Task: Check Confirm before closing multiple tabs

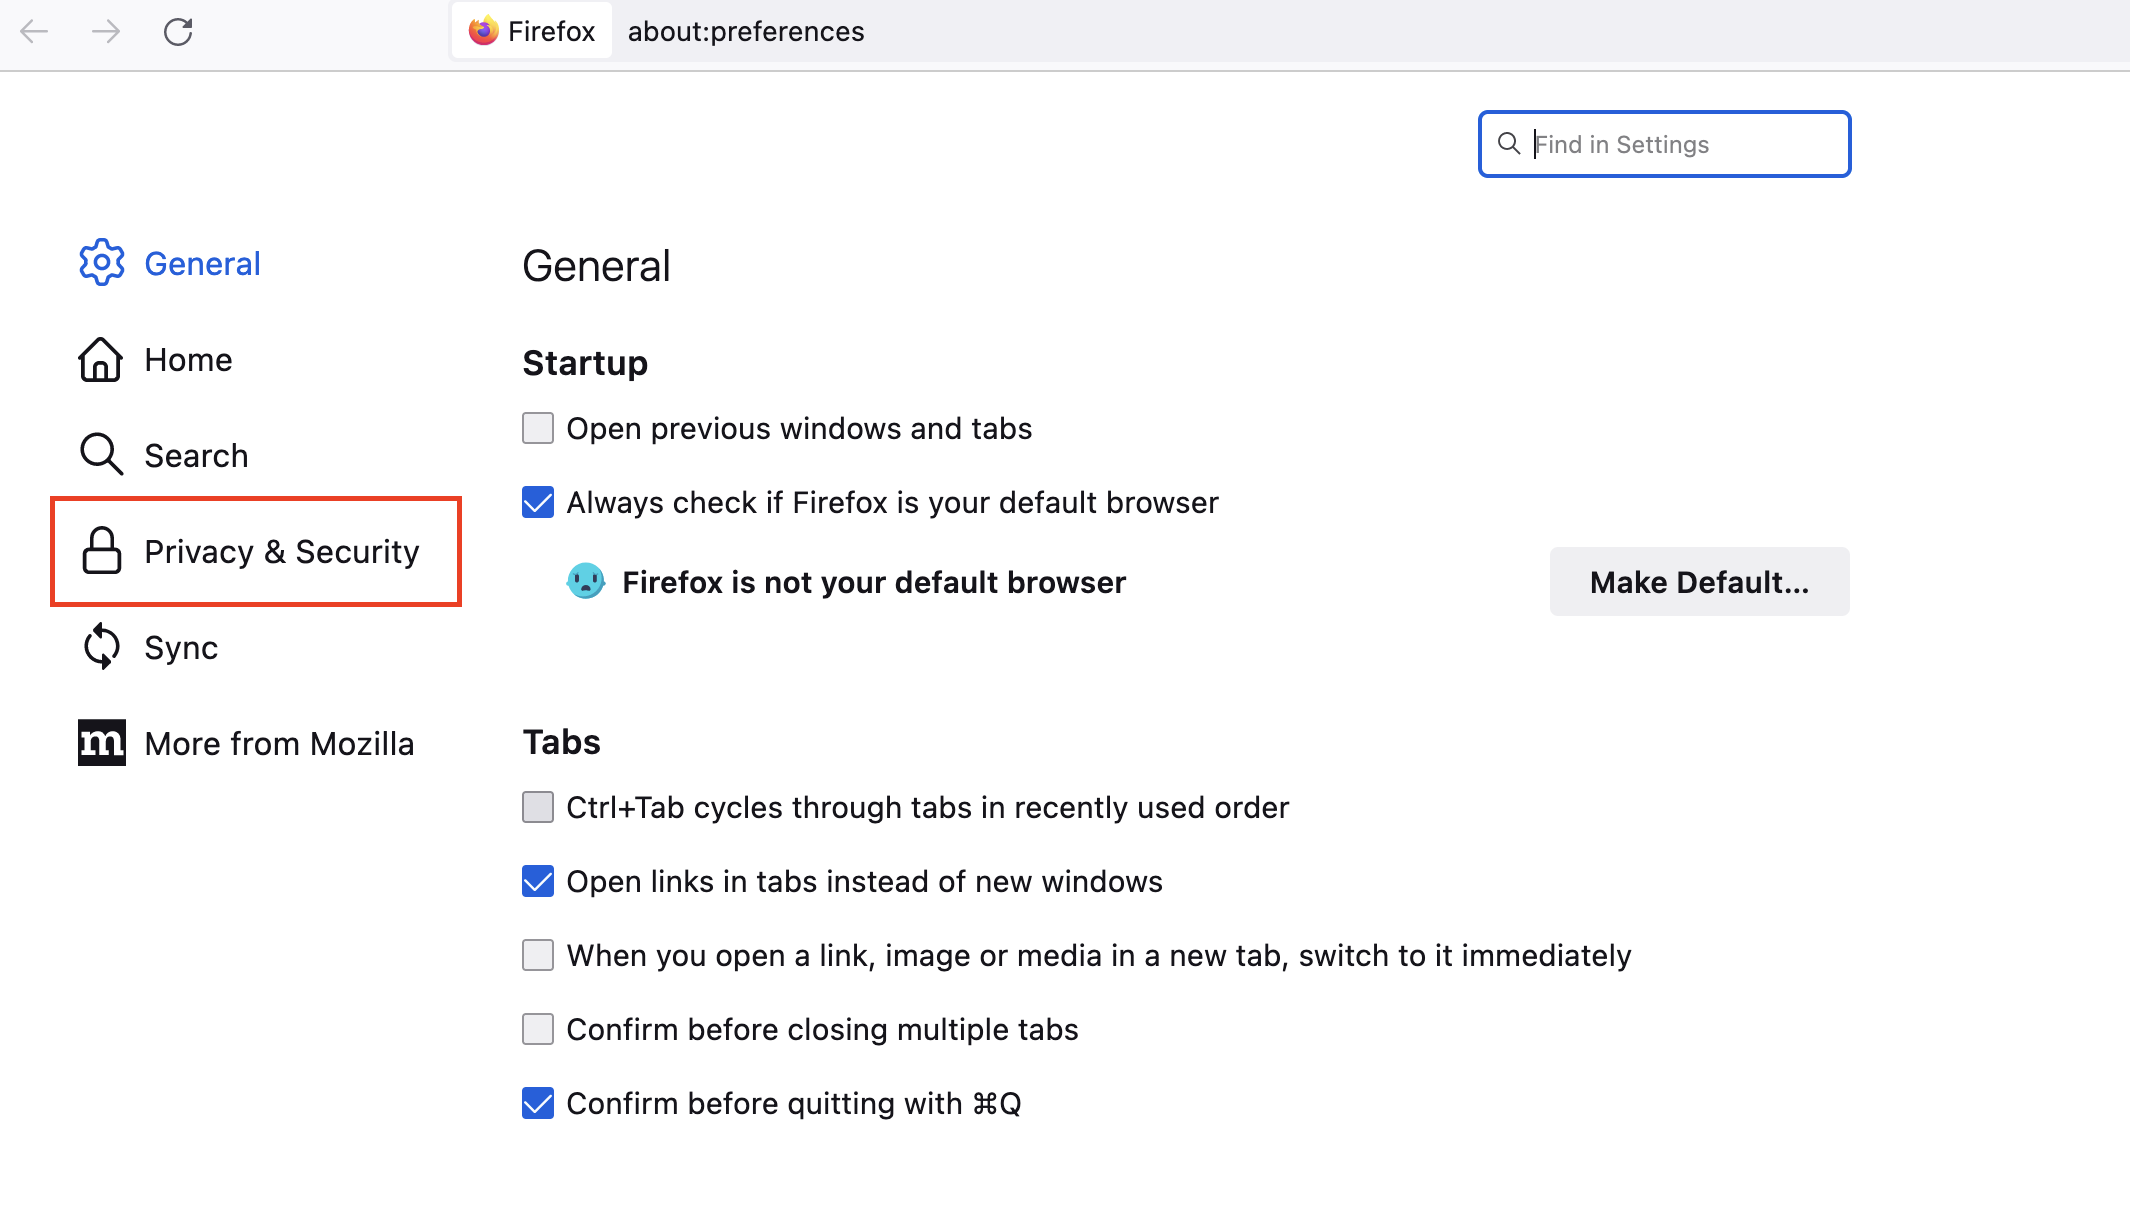Action: tap(538, 1029)
